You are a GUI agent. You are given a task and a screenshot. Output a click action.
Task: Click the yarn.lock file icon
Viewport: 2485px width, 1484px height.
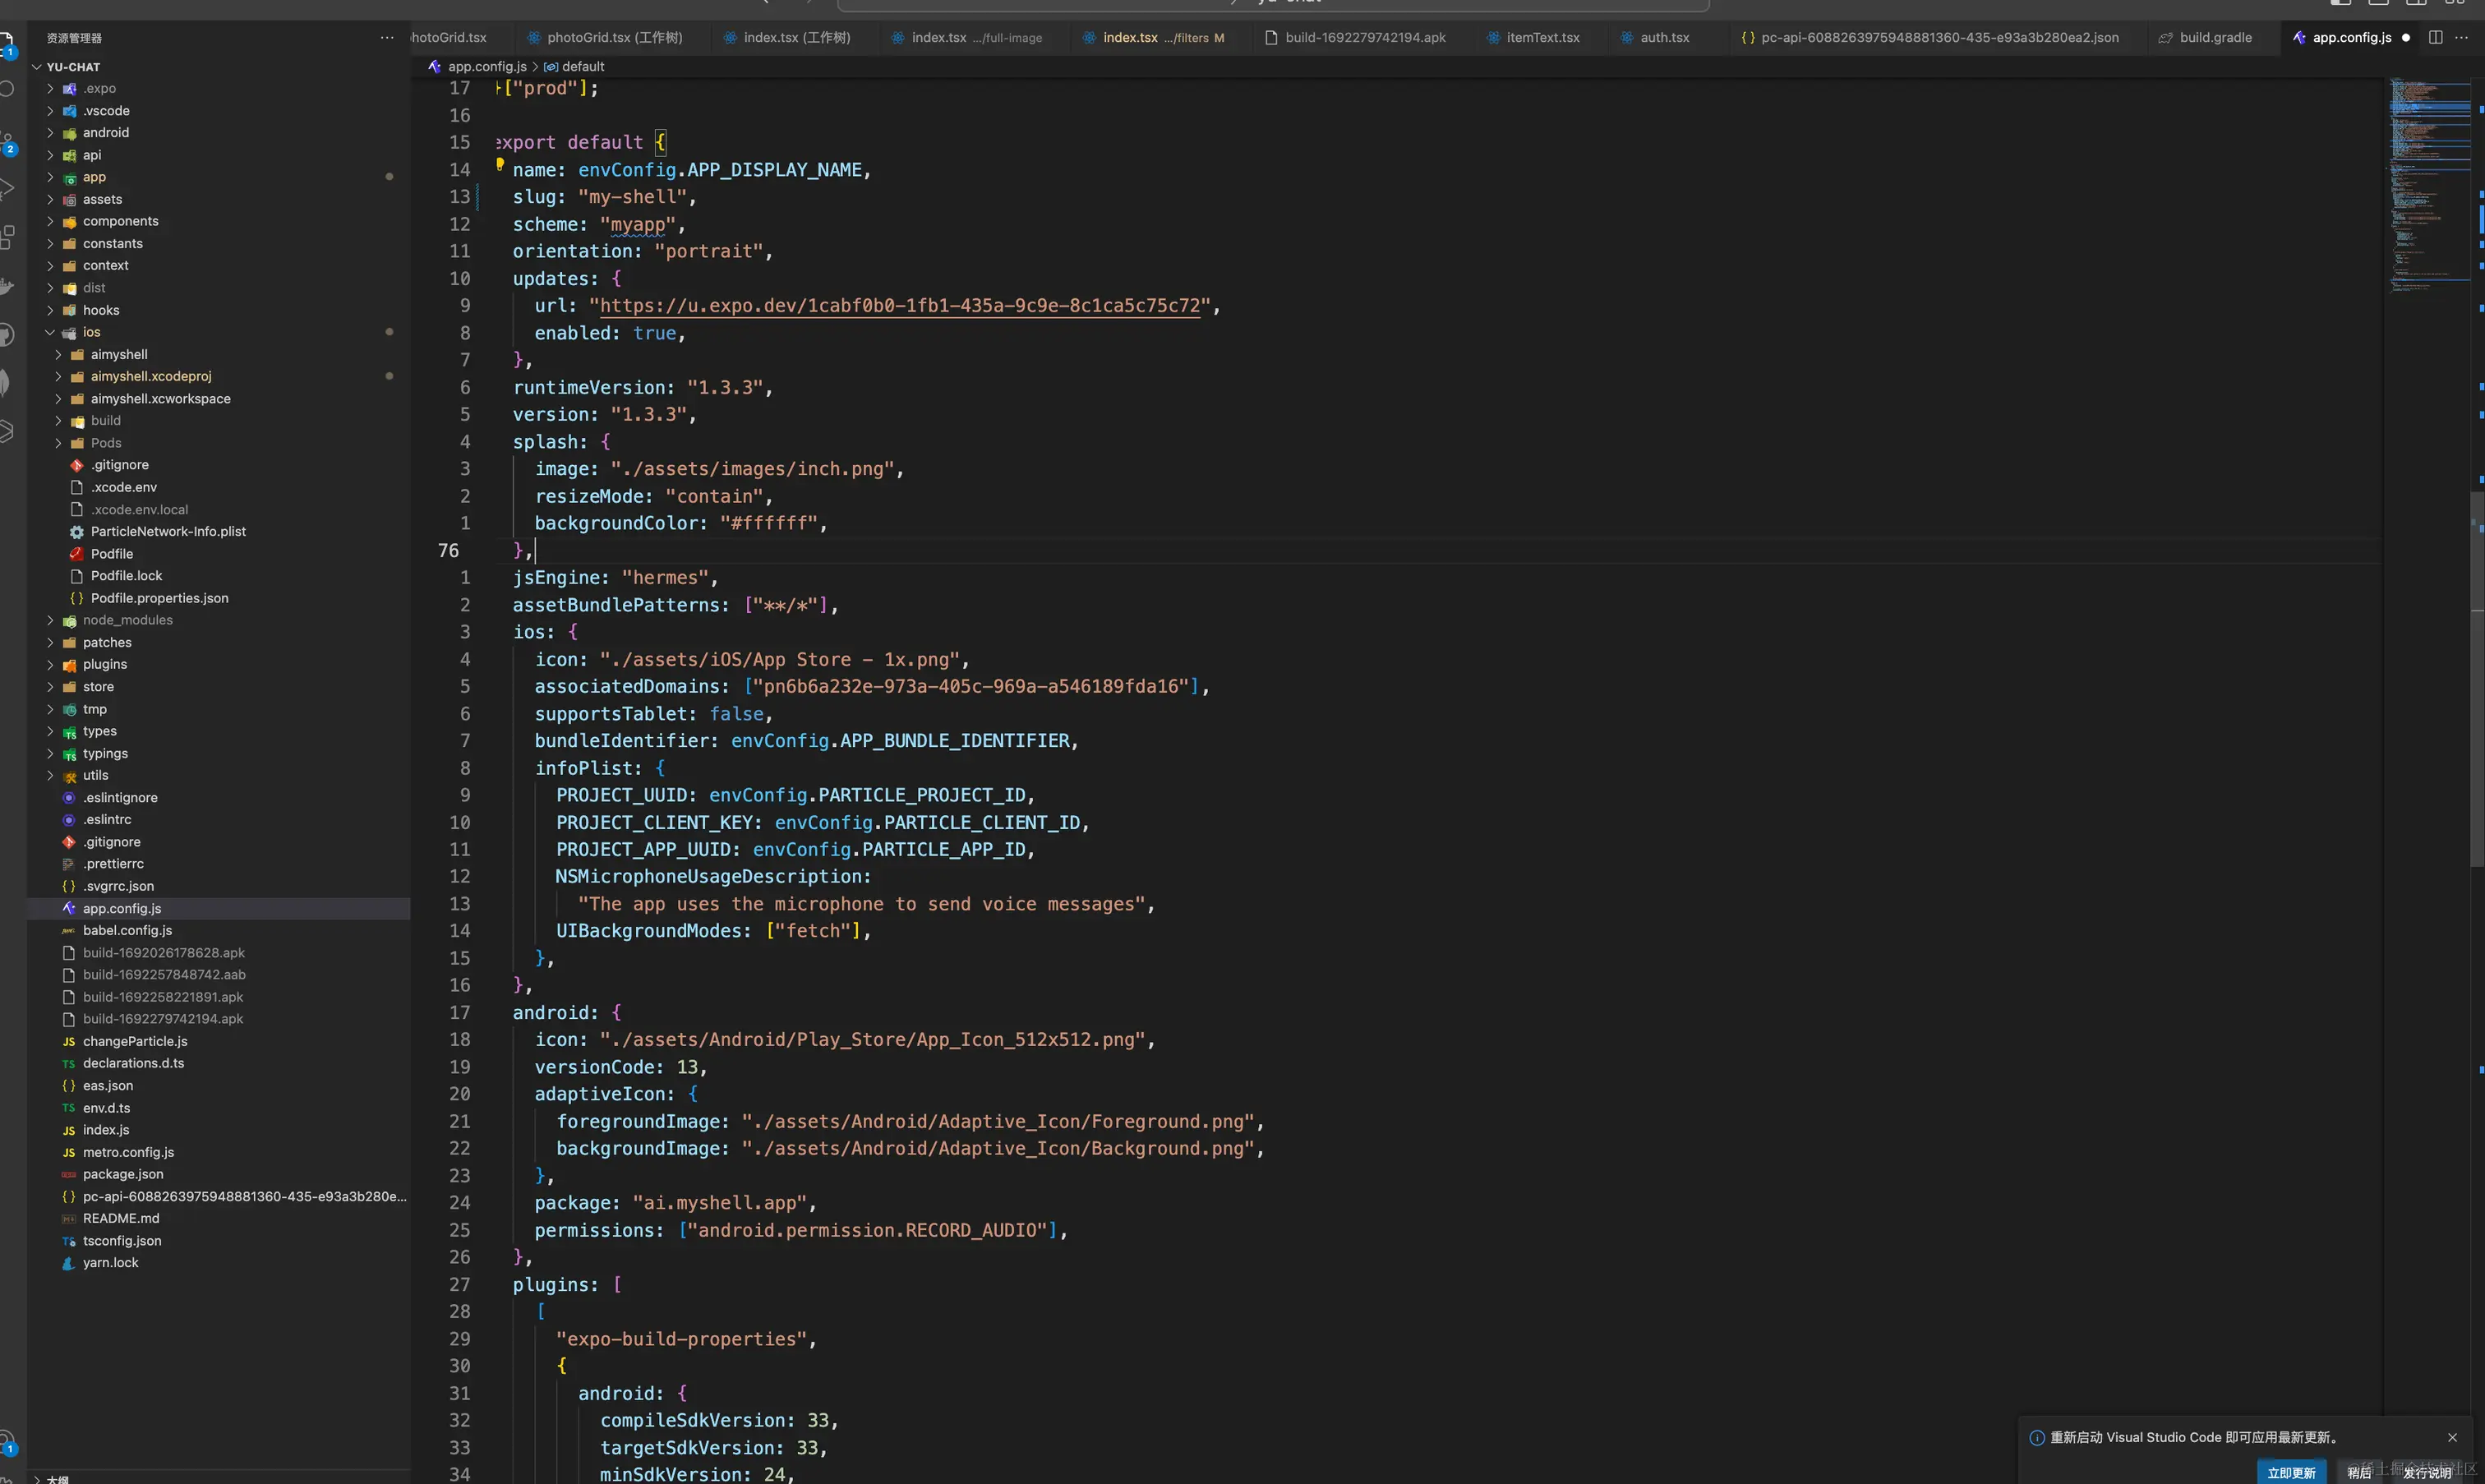click(x=68, y=1263)
